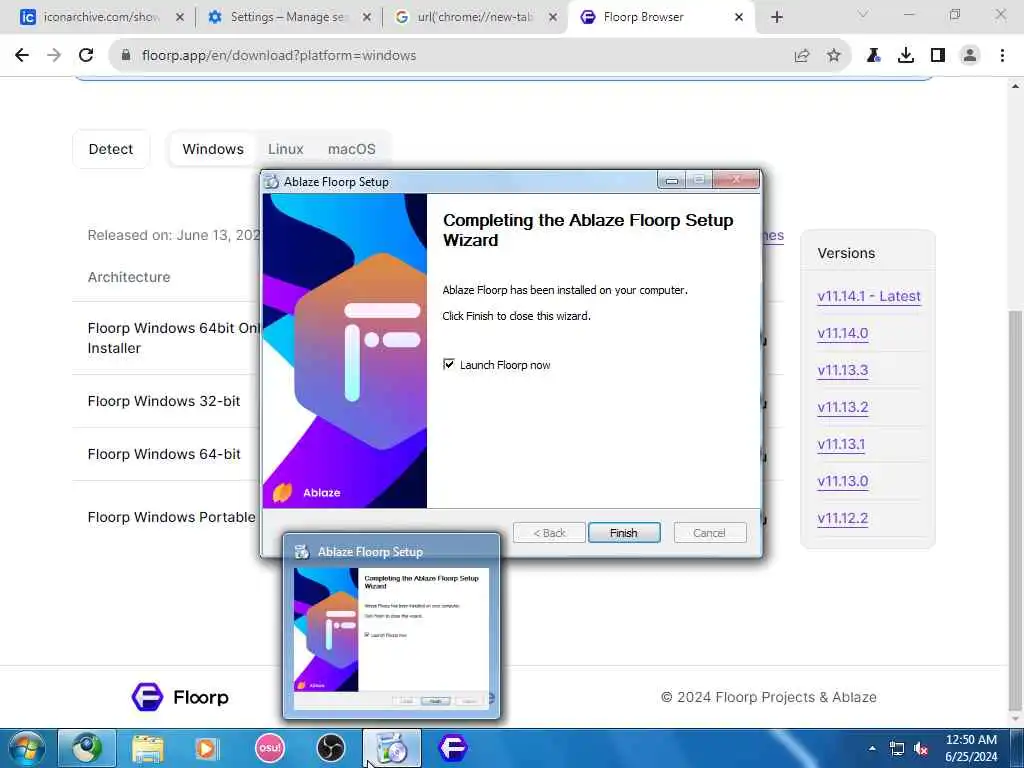Viewport: 1024px width, 768px height.
Task: Open Floorp browser from the taskbar
Action: pos(453,748)
